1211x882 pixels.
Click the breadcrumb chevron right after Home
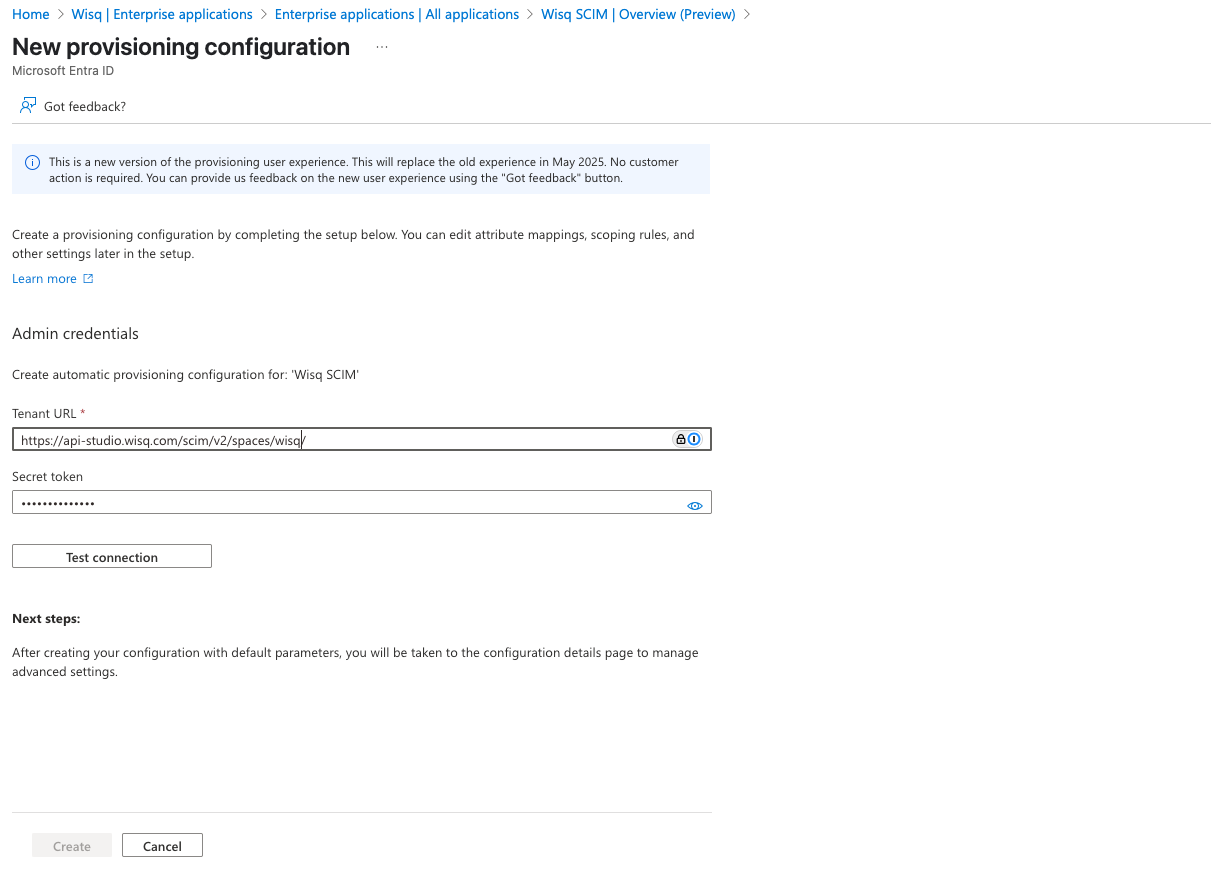[x=61, y=15]
